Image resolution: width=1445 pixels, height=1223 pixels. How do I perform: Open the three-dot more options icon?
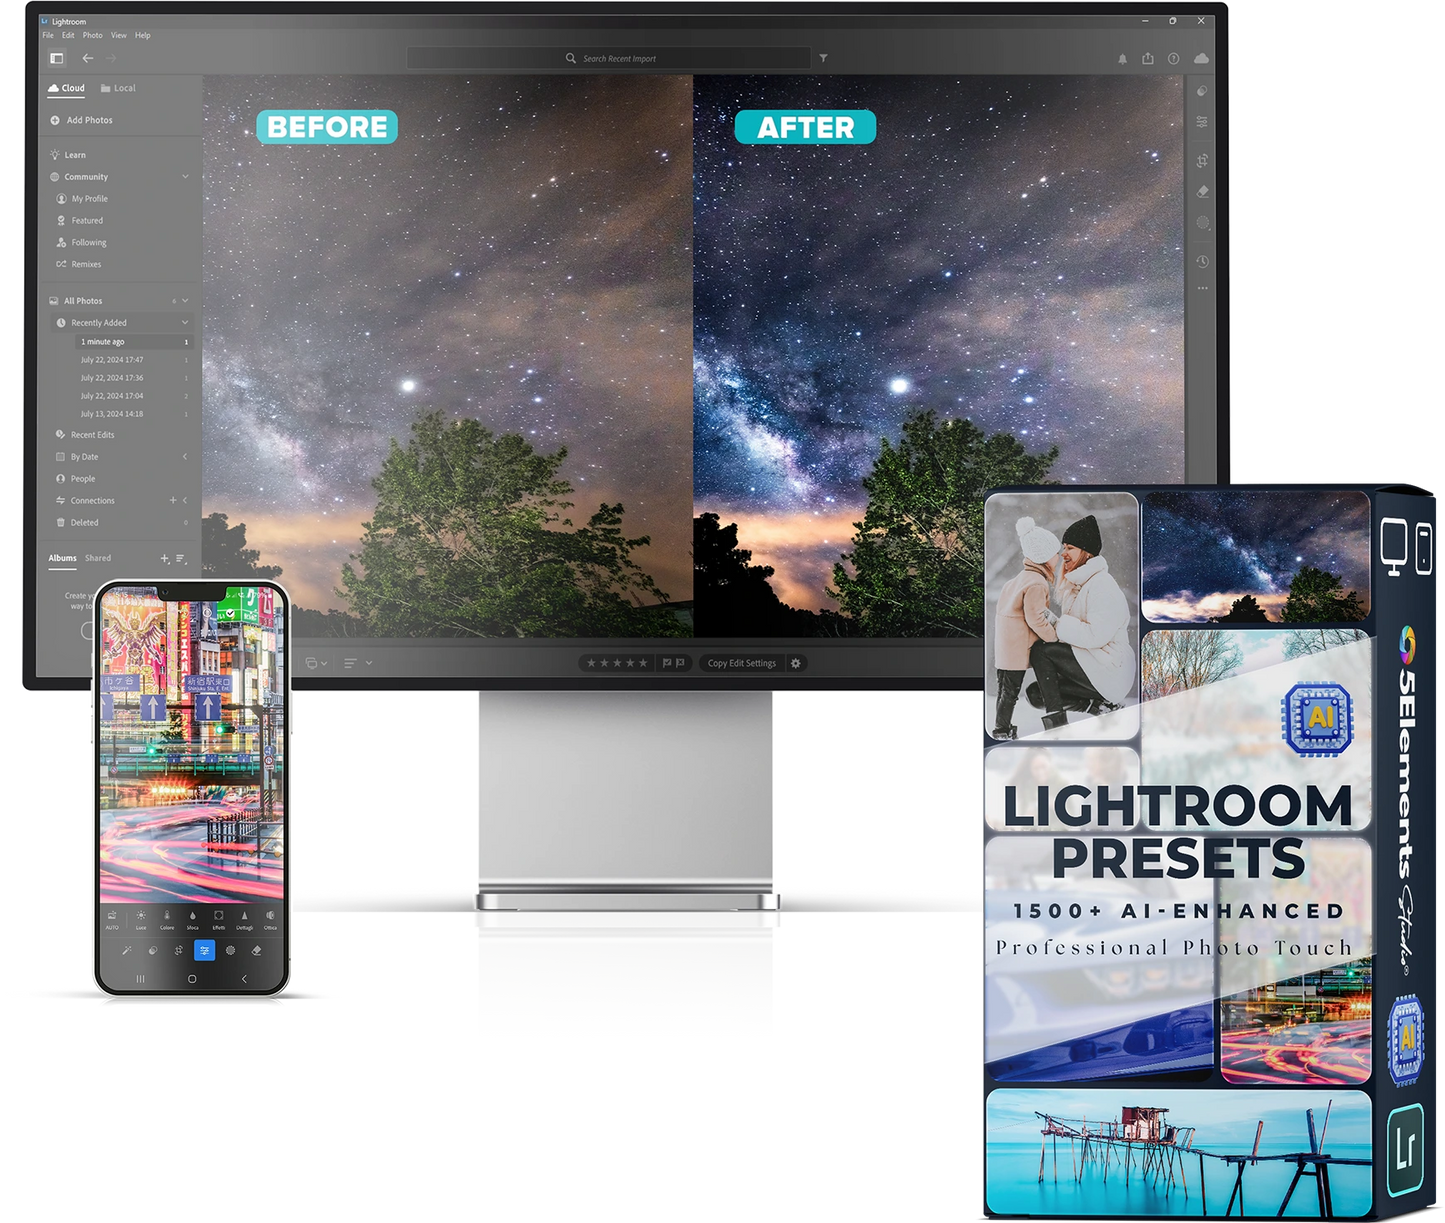(1202, 288)
